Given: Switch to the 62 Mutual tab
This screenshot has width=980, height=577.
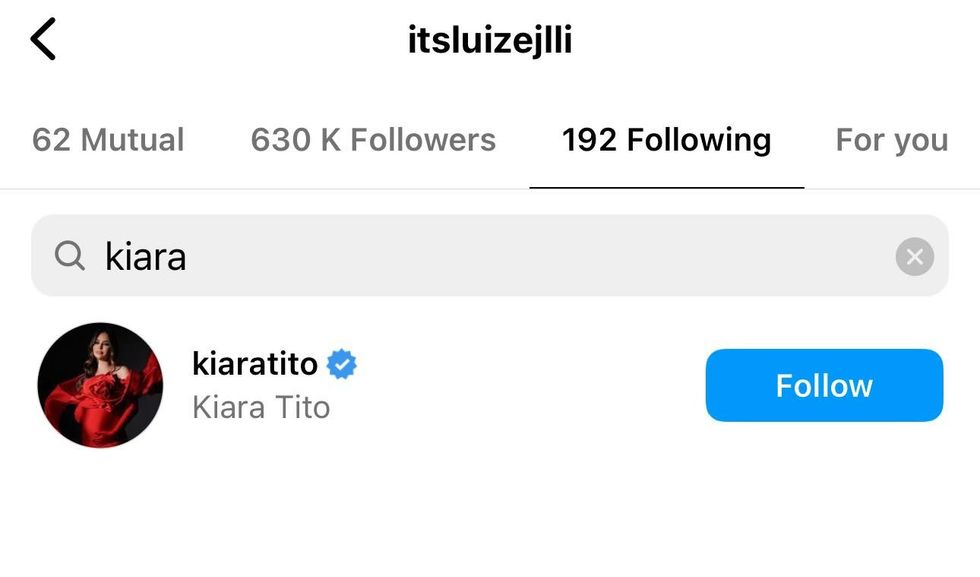Looking at the screenshot, I should coord(108,139).
